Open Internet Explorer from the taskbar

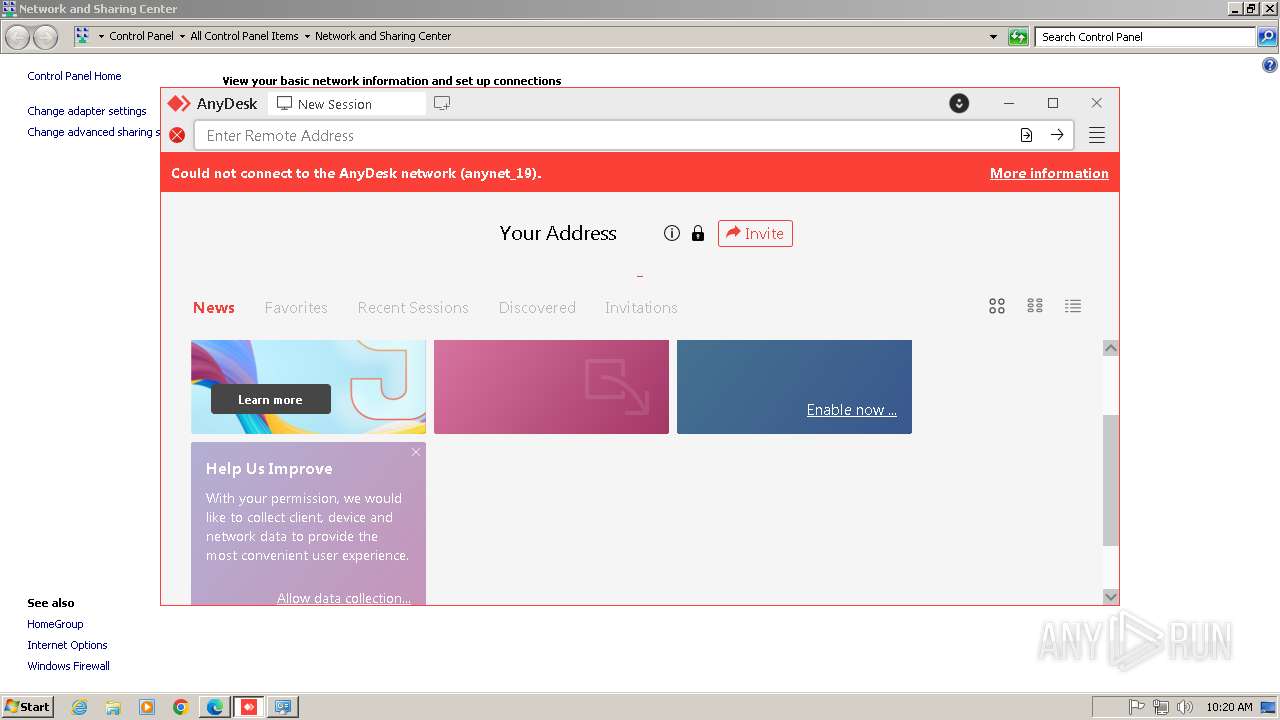coord(79,707)
